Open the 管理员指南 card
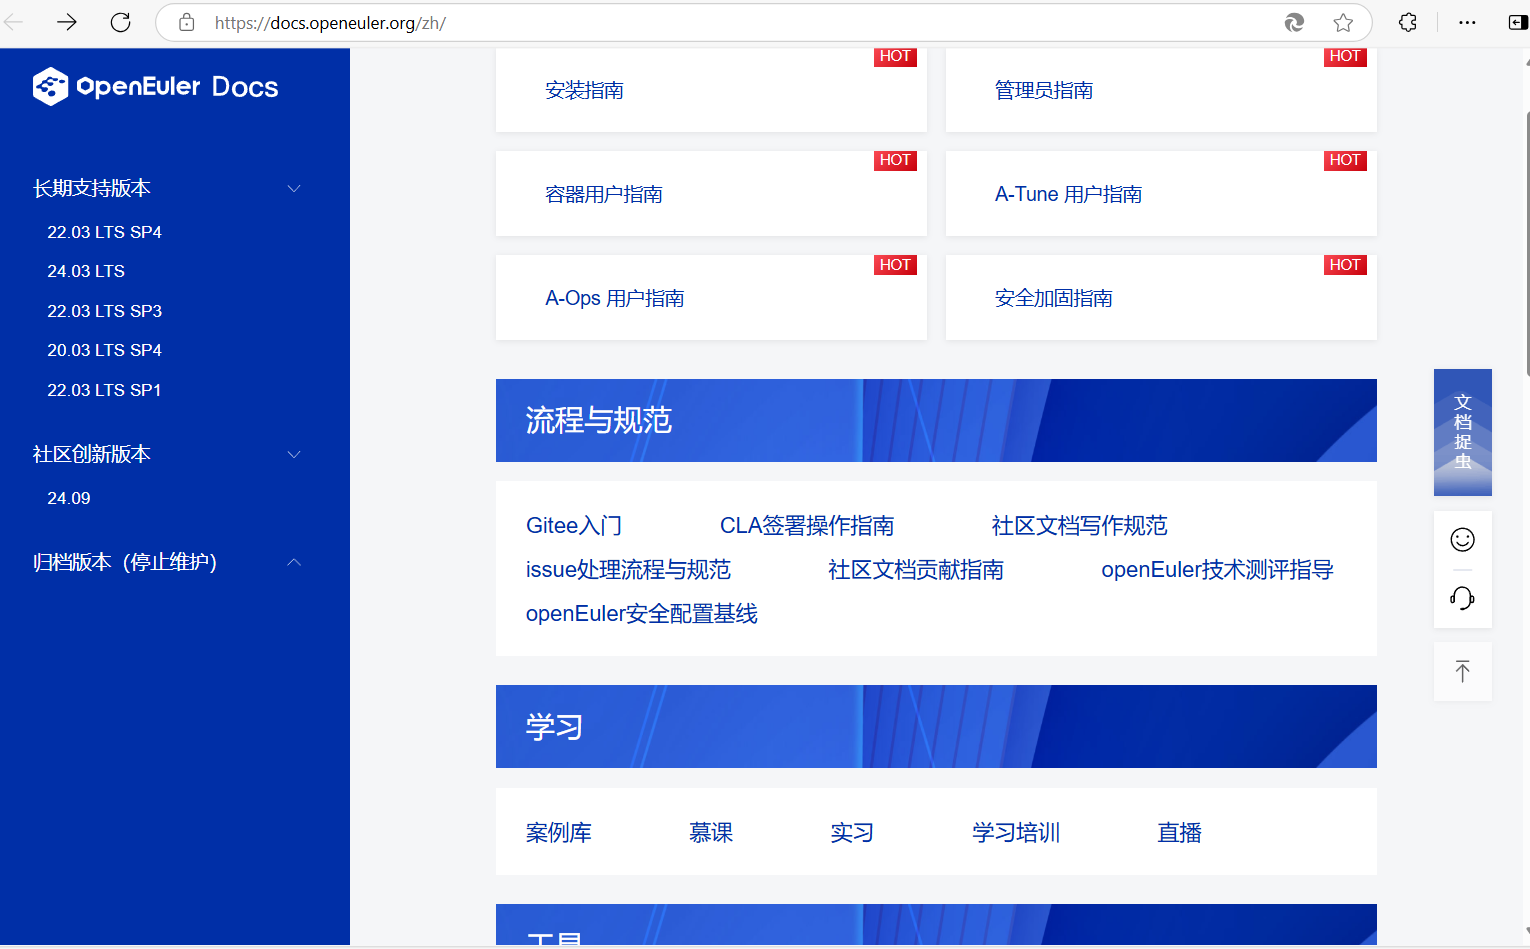Viewport: 1530px width, 949px height. [x=1161, y=90]
